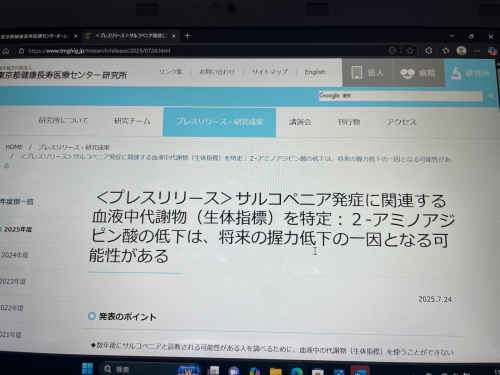Click the HOME breadcrumb link

point(14,147)
